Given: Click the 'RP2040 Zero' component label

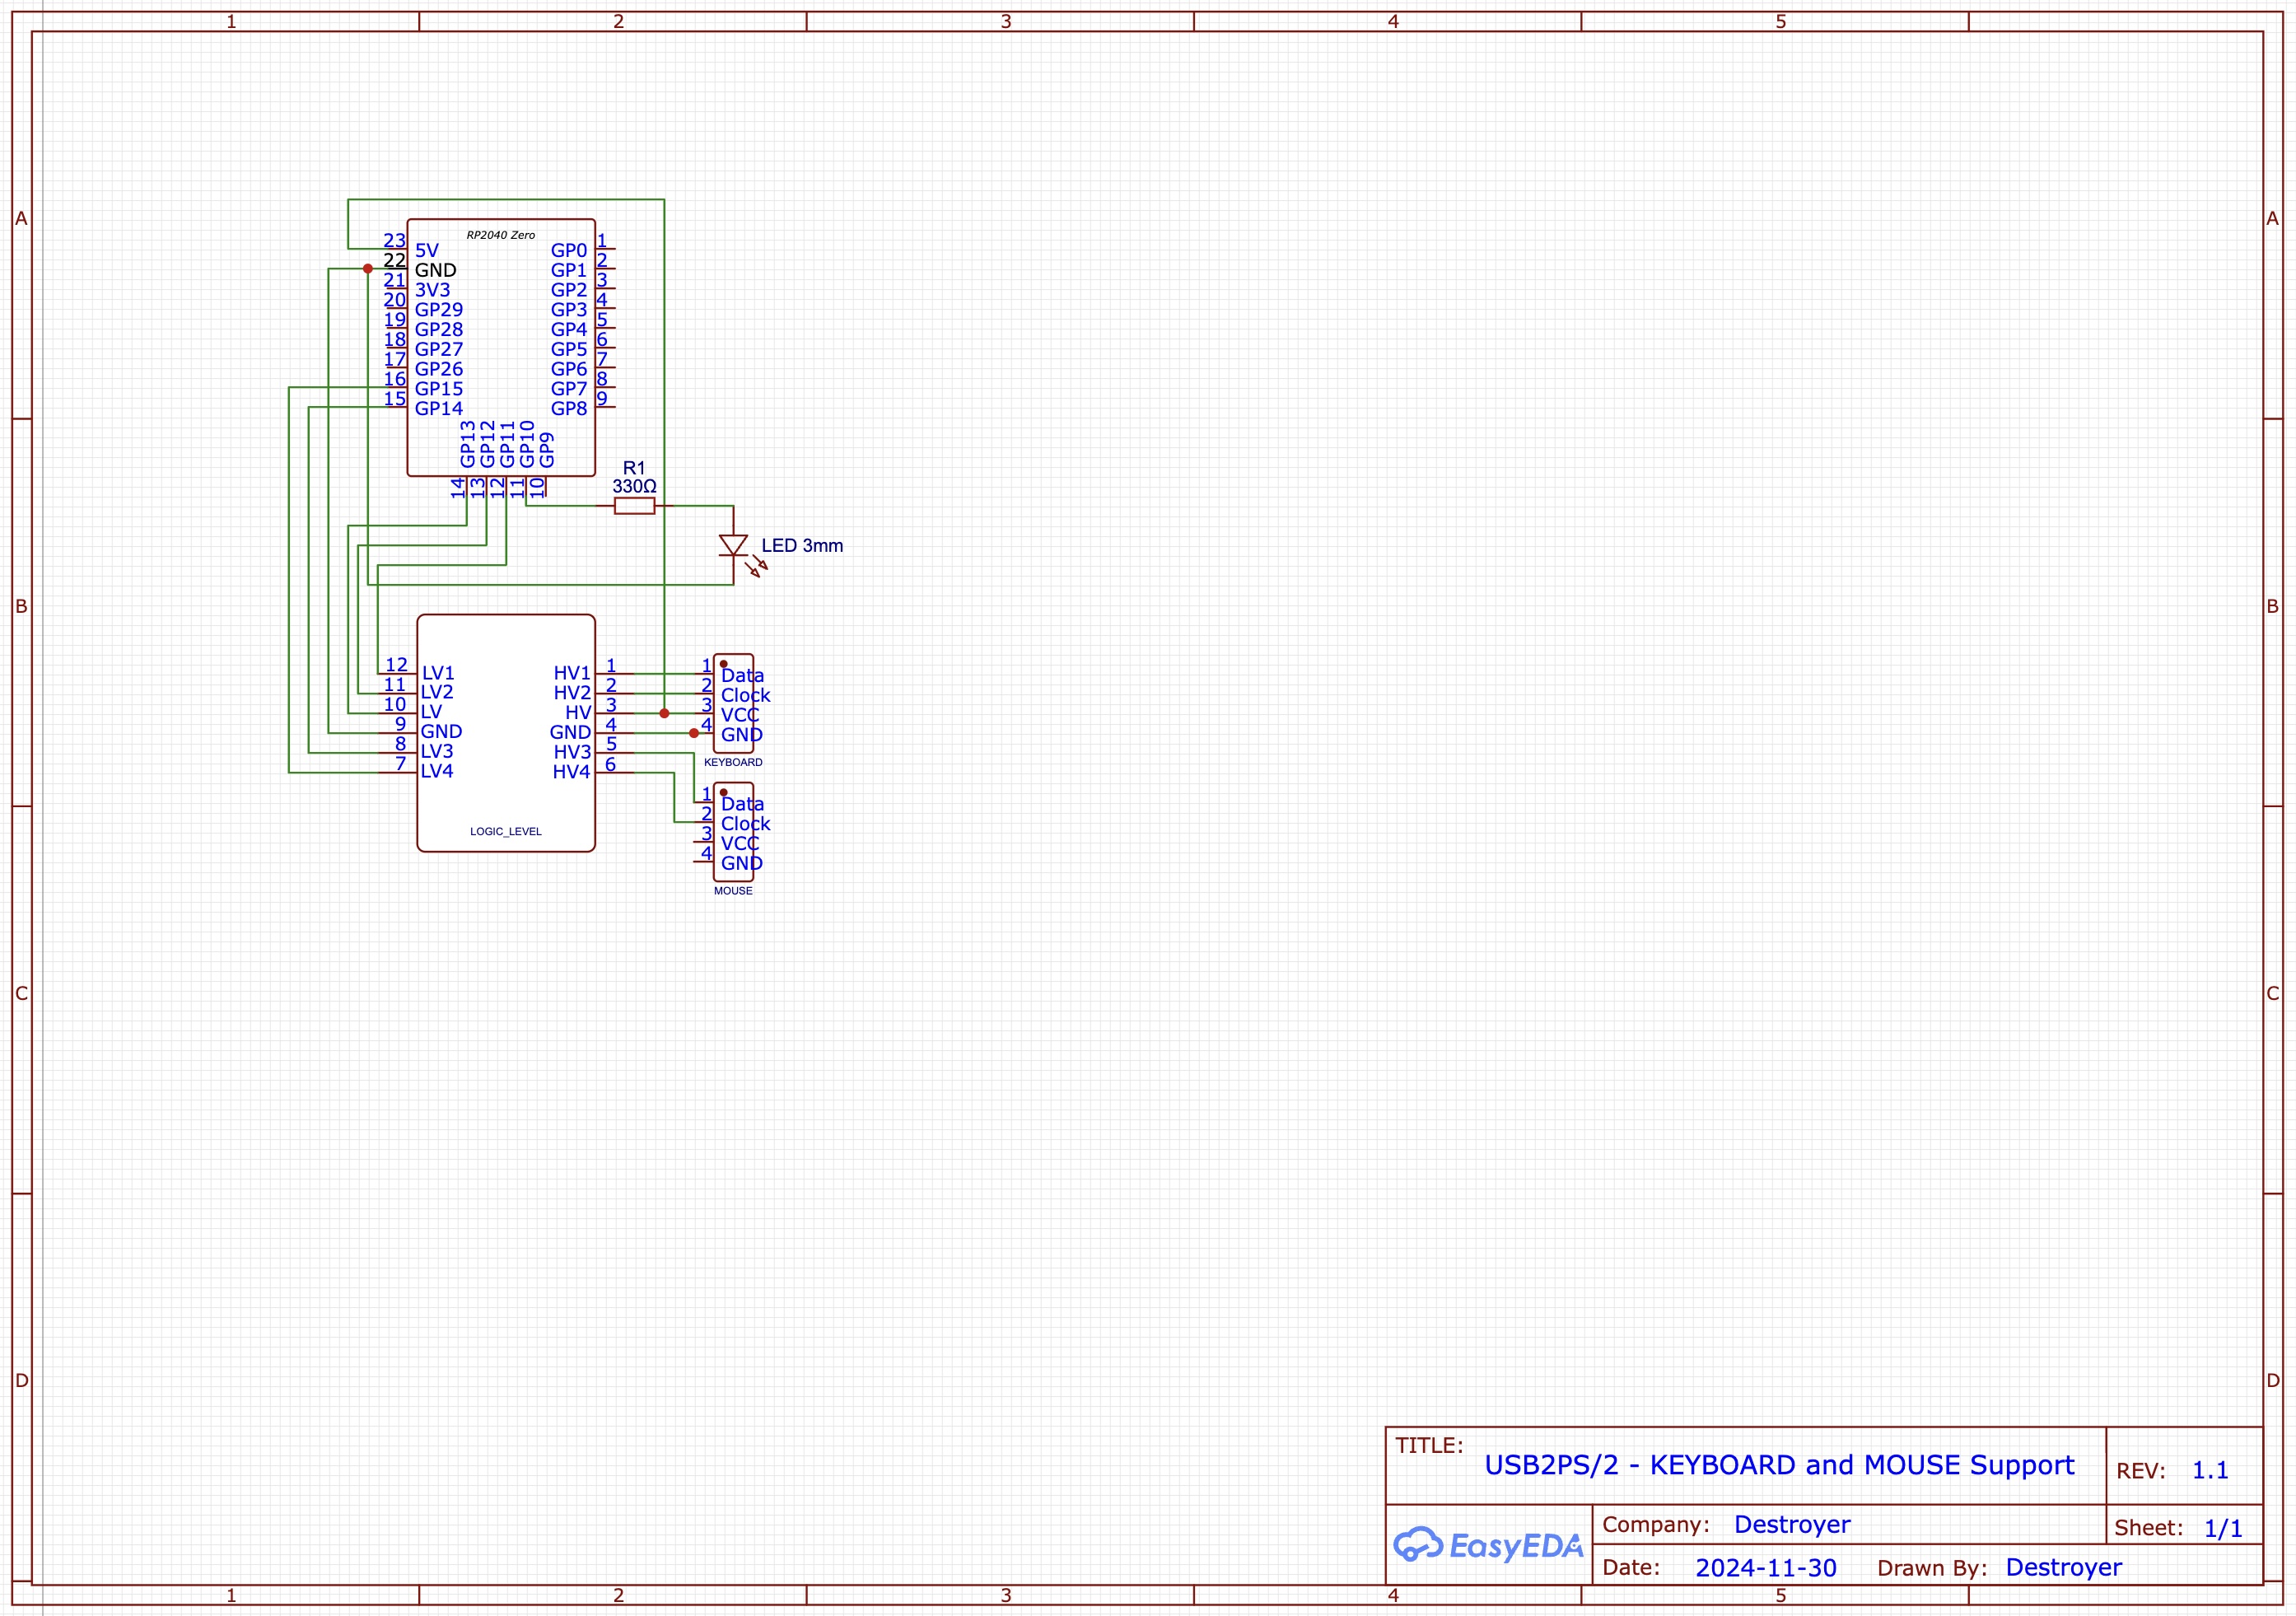Looking at the screenshot, I should click(501, 235).
